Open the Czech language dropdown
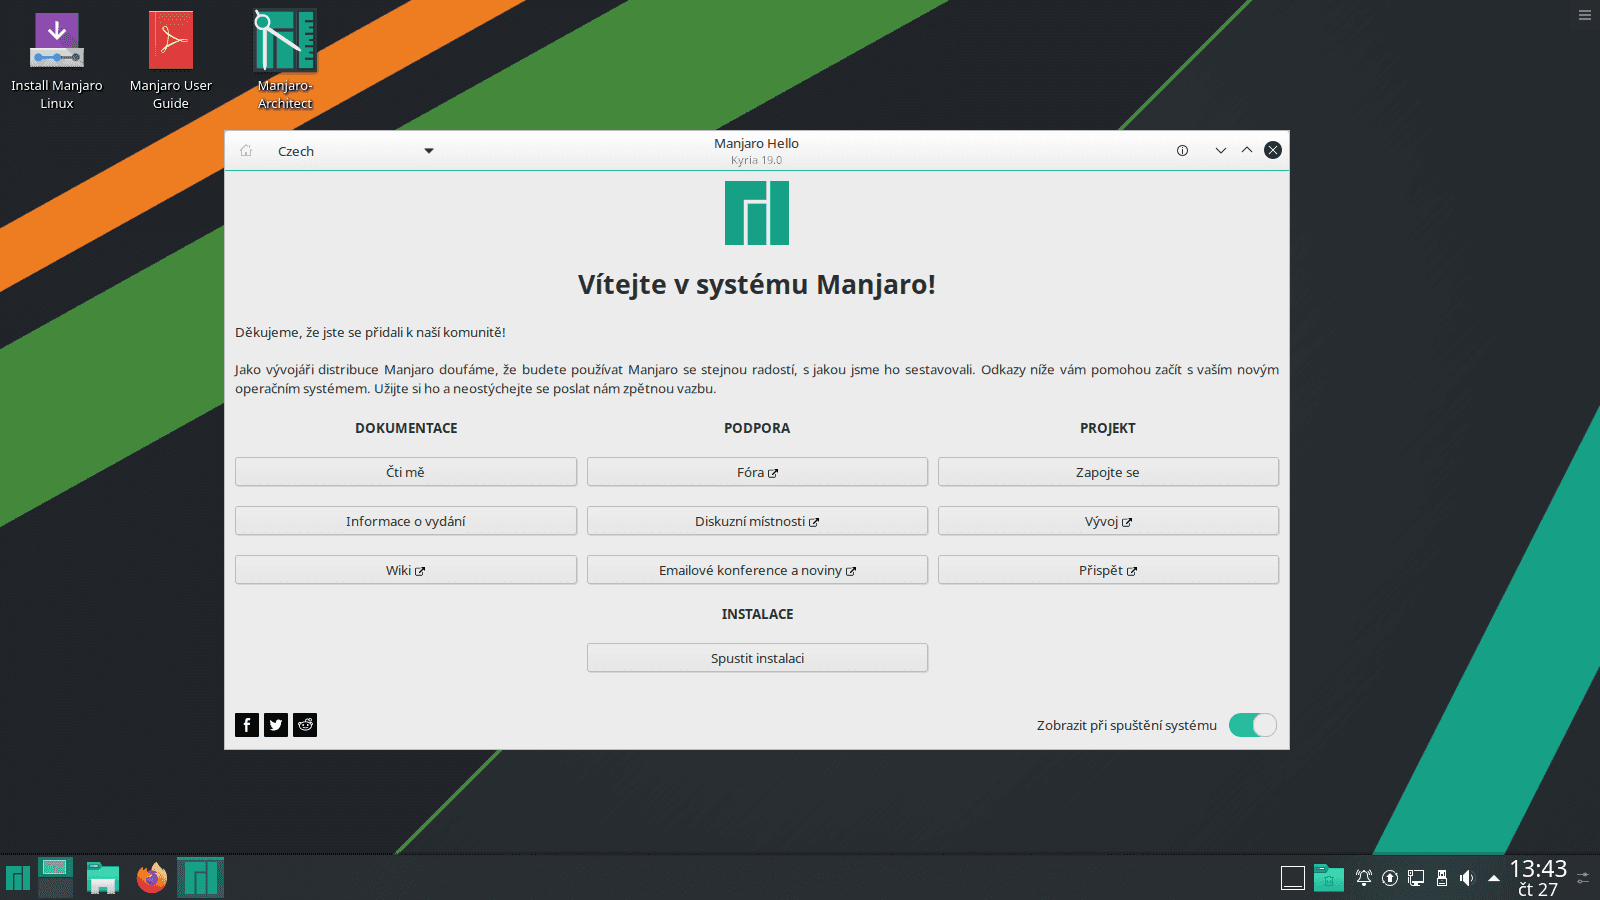This screenshot has width=1600, height=900. pos(357,150)
